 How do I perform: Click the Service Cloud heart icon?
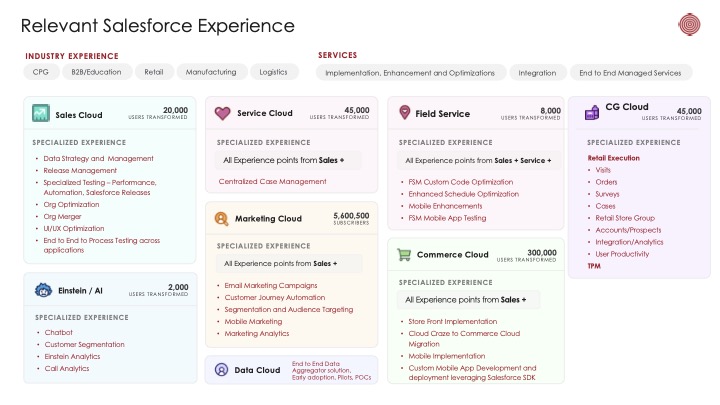point(222,113)
